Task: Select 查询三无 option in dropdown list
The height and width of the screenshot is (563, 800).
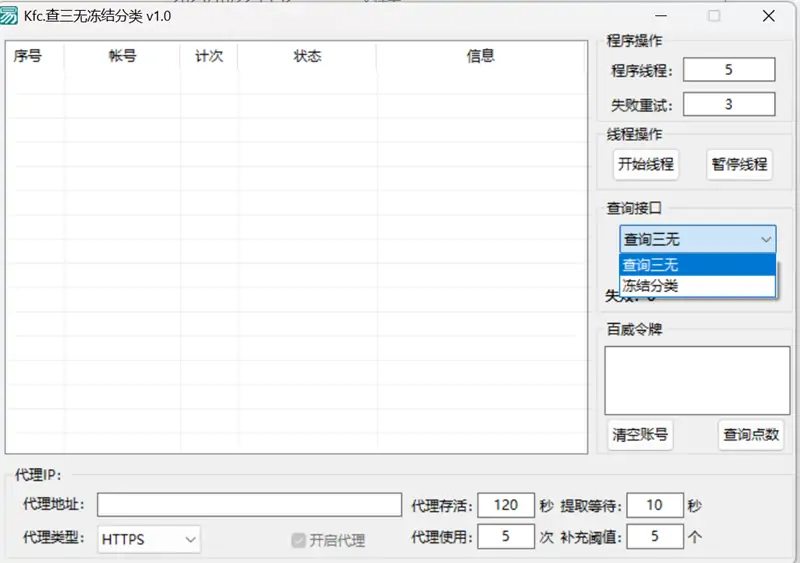Action: (x=697, y=265)
